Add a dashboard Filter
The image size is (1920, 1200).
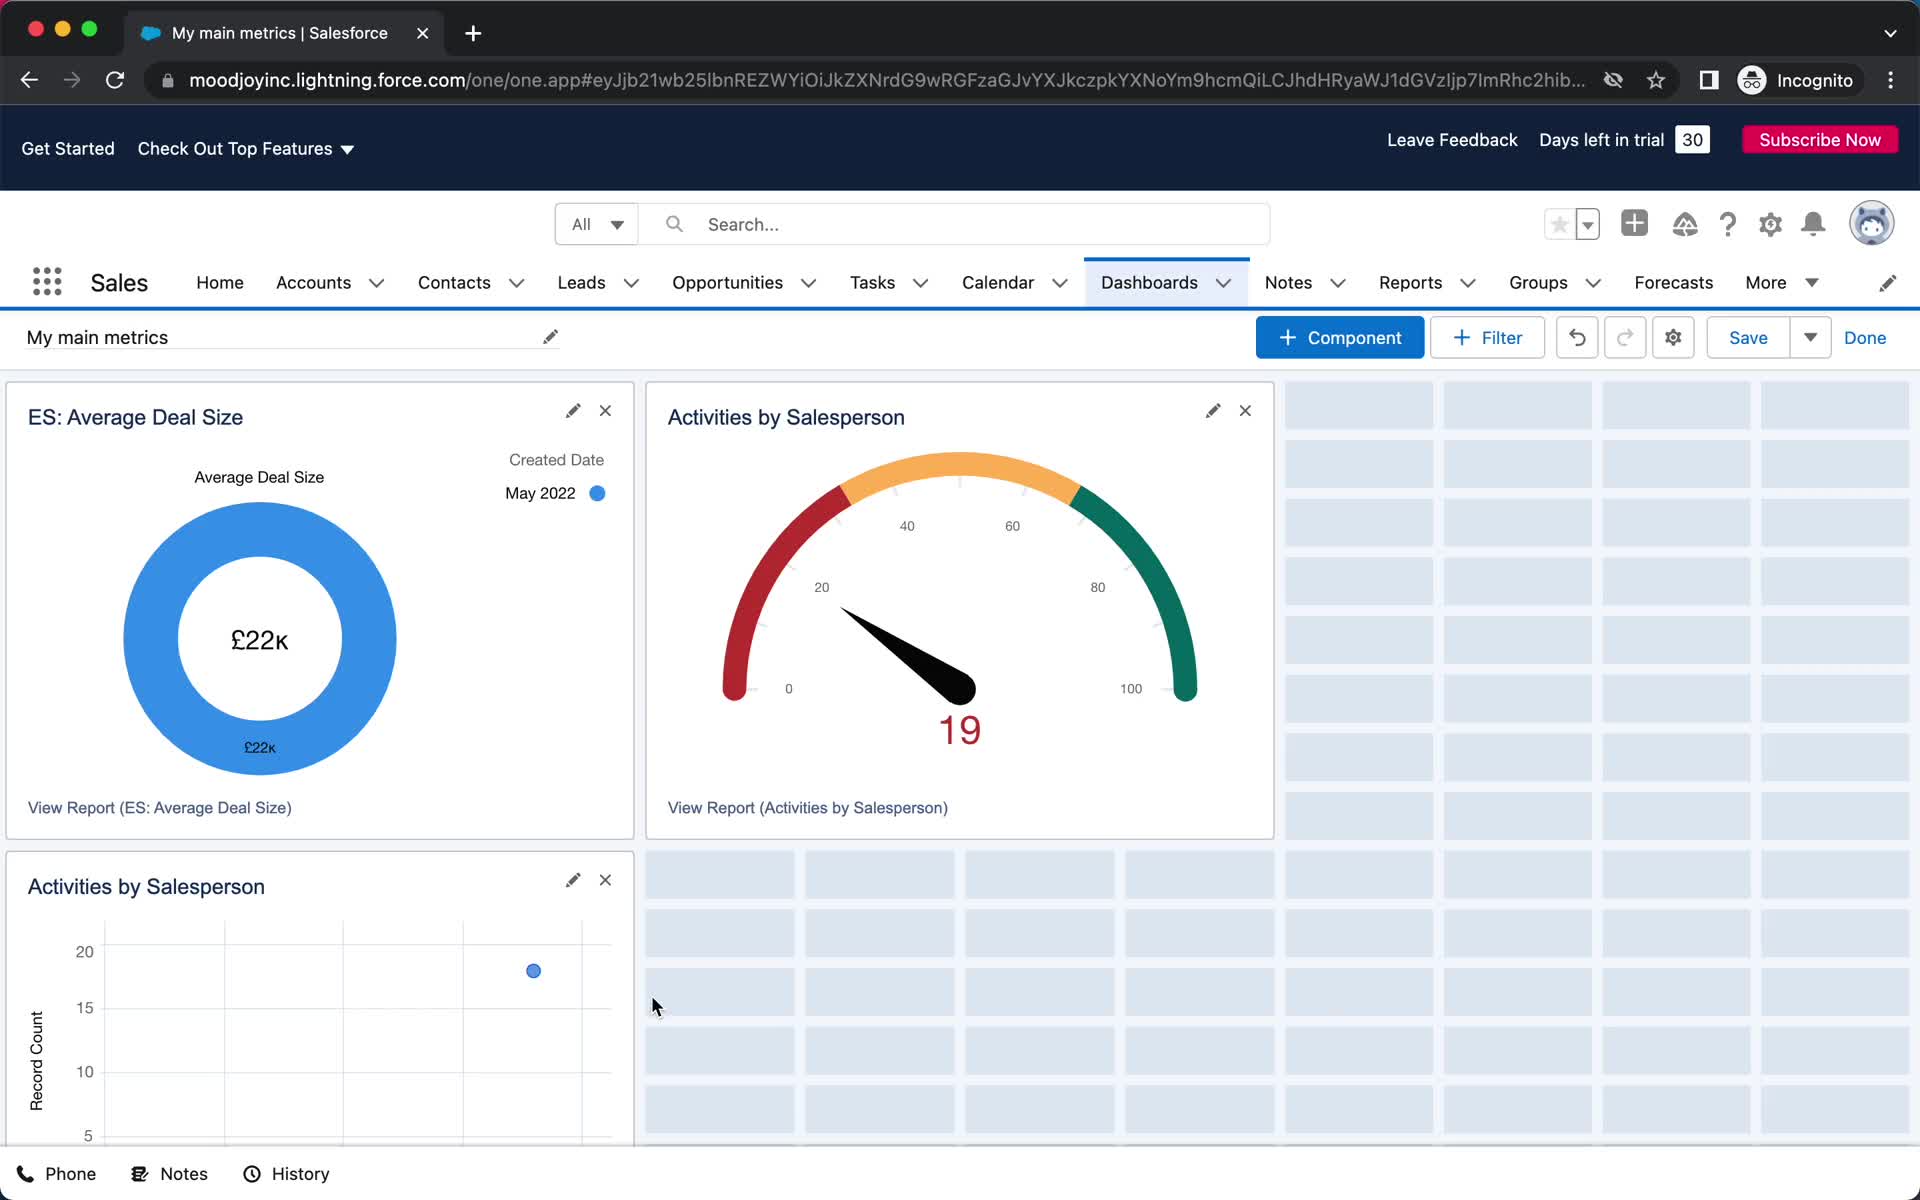tap(1487, 338)
